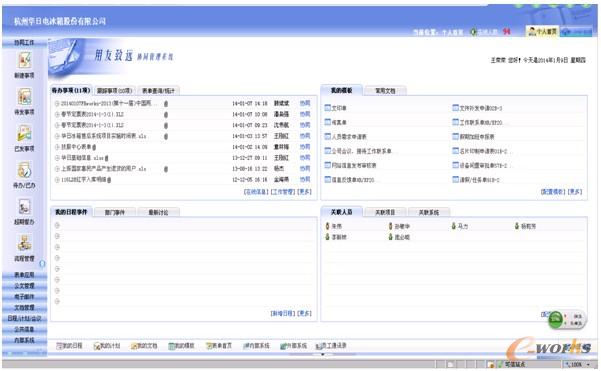Open the 技服中心表单 to-do item
The image size is (601, 371).
[x=76, y=147]
